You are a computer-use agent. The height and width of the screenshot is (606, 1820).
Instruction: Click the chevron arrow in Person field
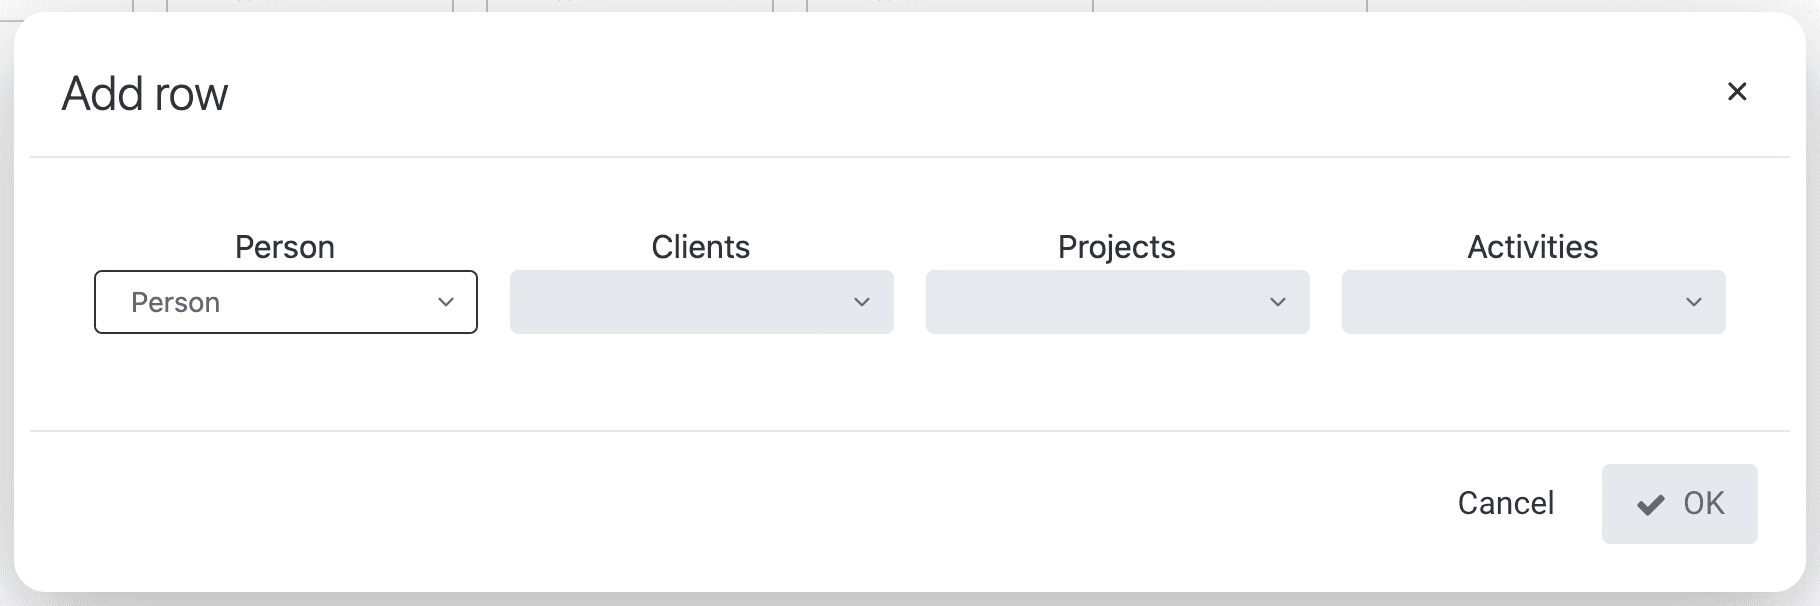coord(446,302)
